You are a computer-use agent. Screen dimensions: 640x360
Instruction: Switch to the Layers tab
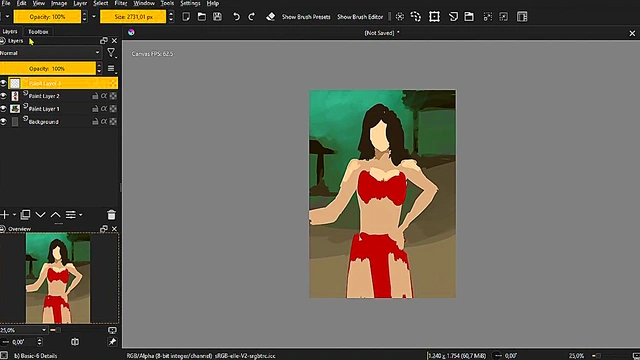(x=10, y=31)
